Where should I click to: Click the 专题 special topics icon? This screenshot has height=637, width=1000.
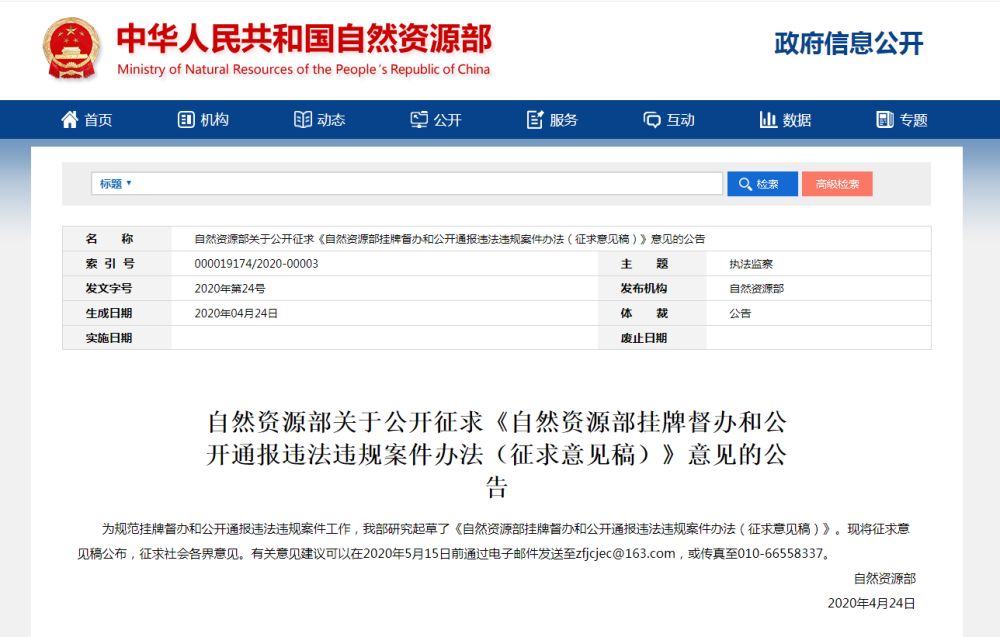coord(884,120)
